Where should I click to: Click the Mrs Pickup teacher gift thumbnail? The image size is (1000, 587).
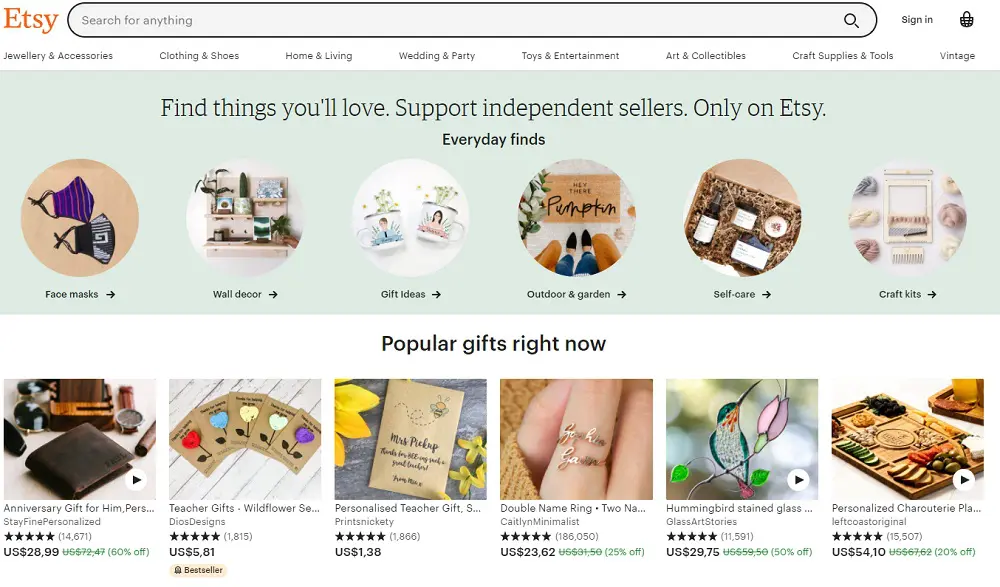[x=411, y=438]
